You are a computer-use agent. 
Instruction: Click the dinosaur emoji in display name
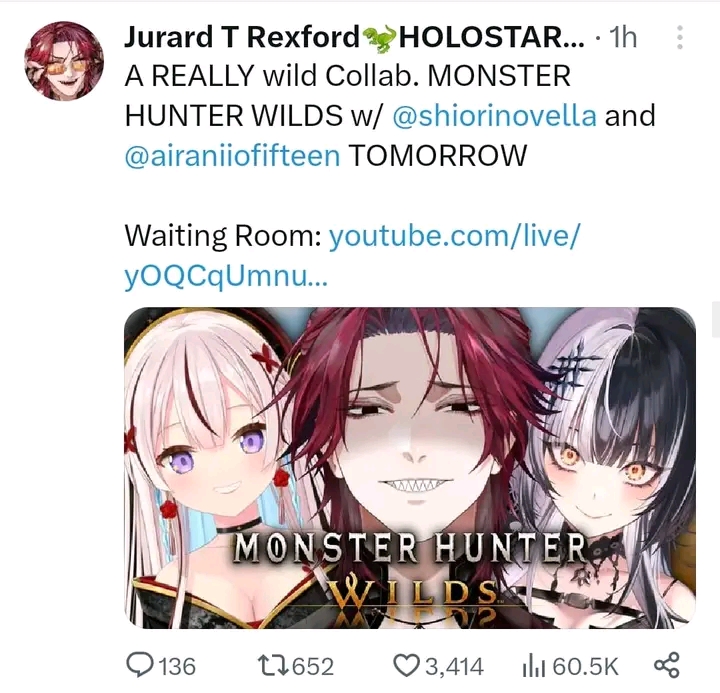tap(379, 38)
